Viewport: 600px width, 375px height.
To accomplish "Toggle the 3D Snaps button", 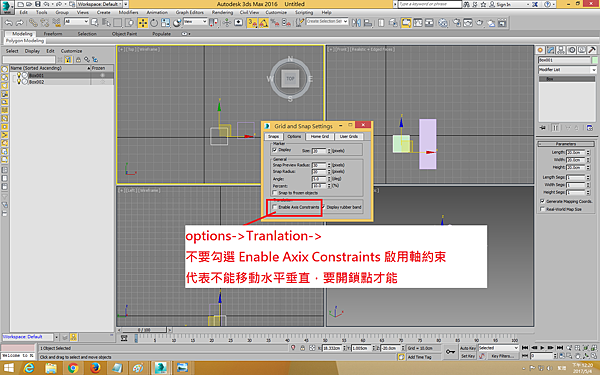I will point(252,23).
